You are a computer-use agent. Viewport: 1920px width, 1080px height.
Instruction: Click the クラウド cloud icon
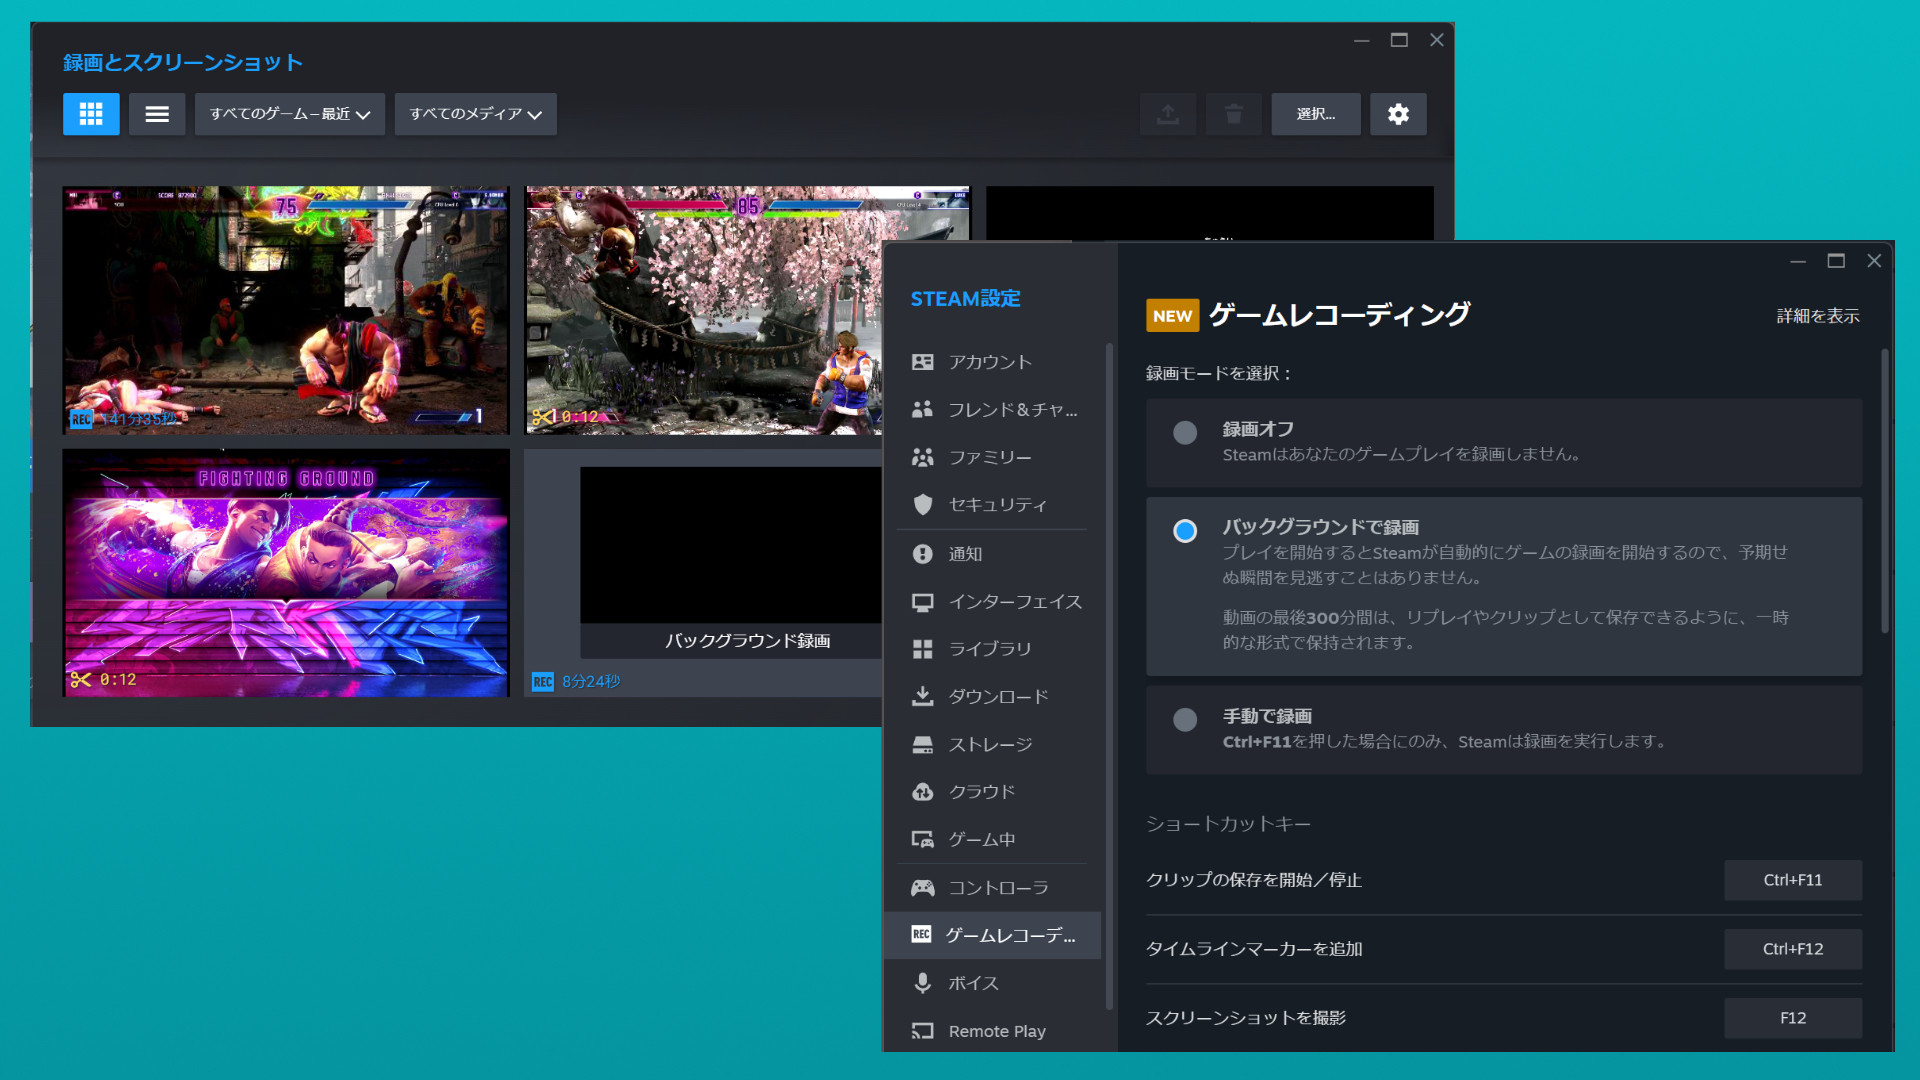922,792
